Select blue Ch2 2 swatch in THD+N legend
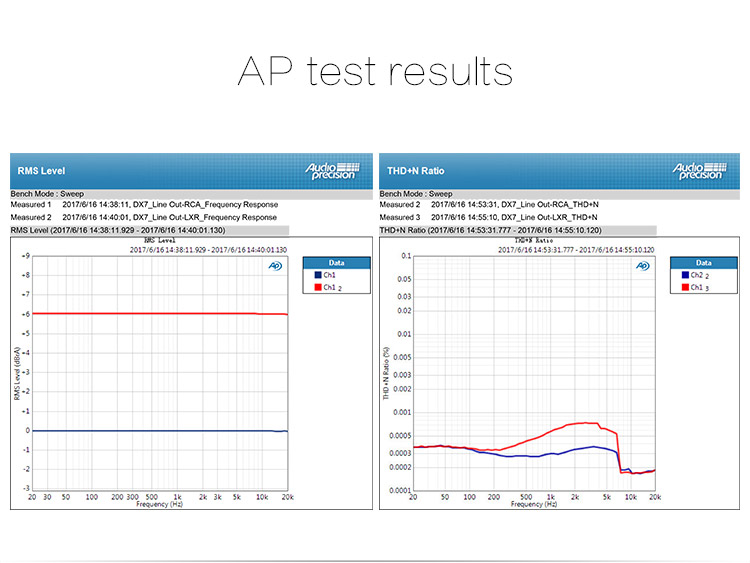Viewport: 750px width, 563px height. click(686, 275)
